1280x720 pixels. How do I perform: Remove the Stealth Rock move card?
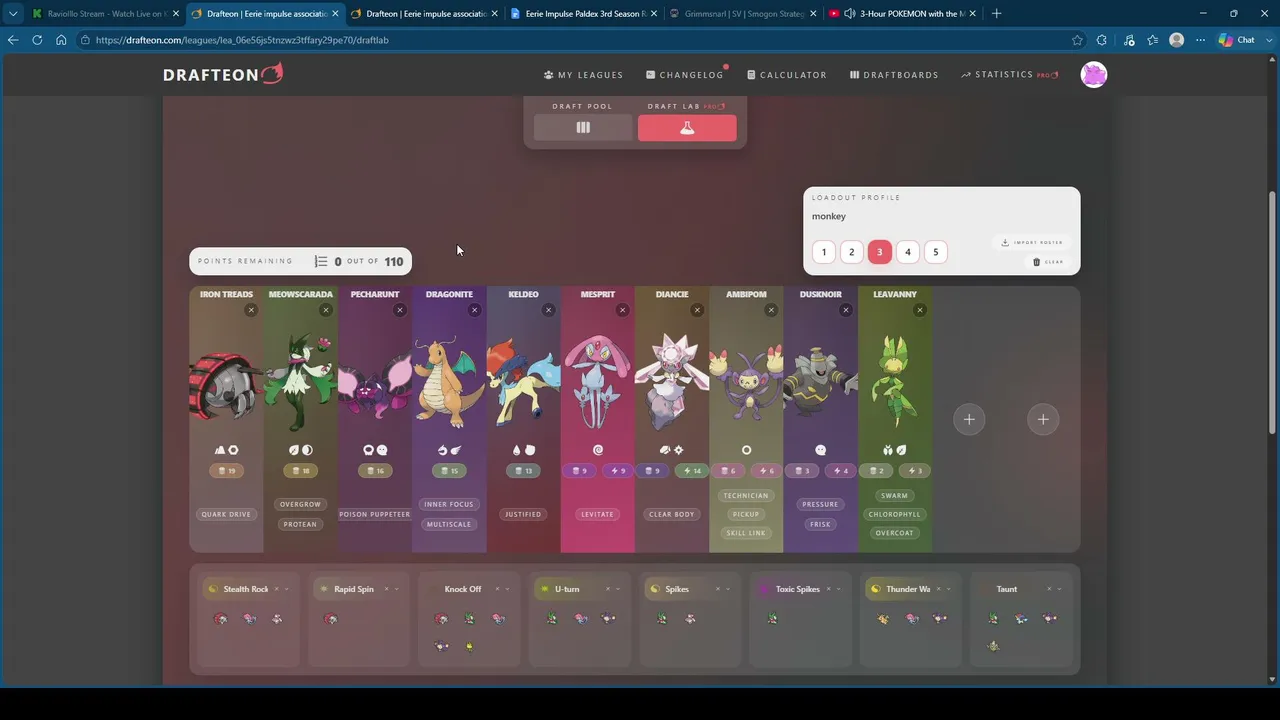(x=277, y=589)
